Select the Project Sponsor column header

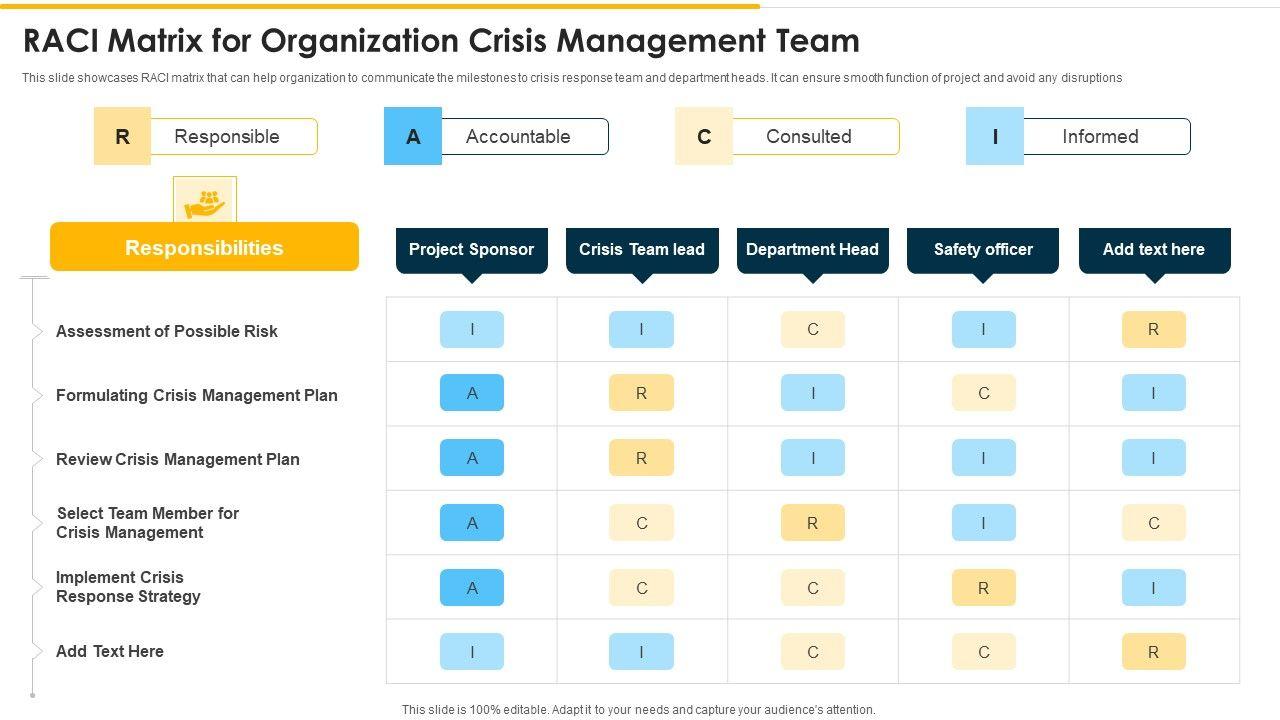click(x=472, y=250)
